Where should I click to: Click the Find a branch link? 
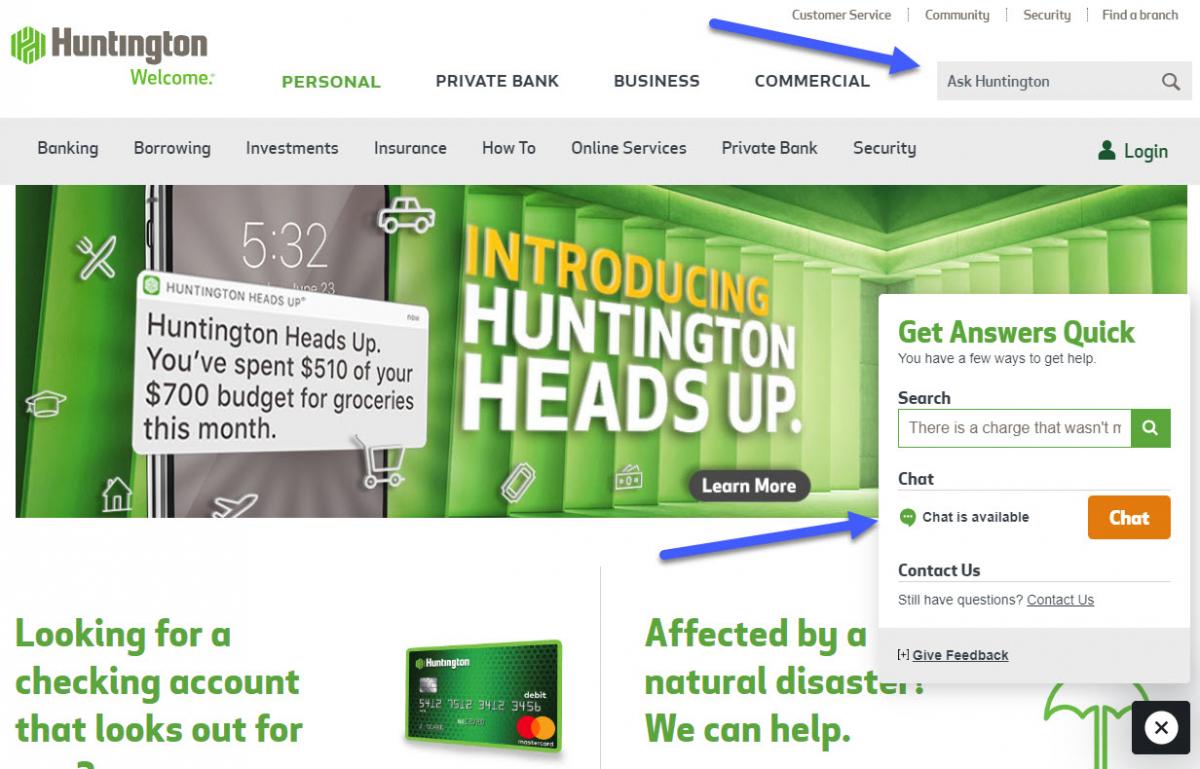pos(1140,15)
